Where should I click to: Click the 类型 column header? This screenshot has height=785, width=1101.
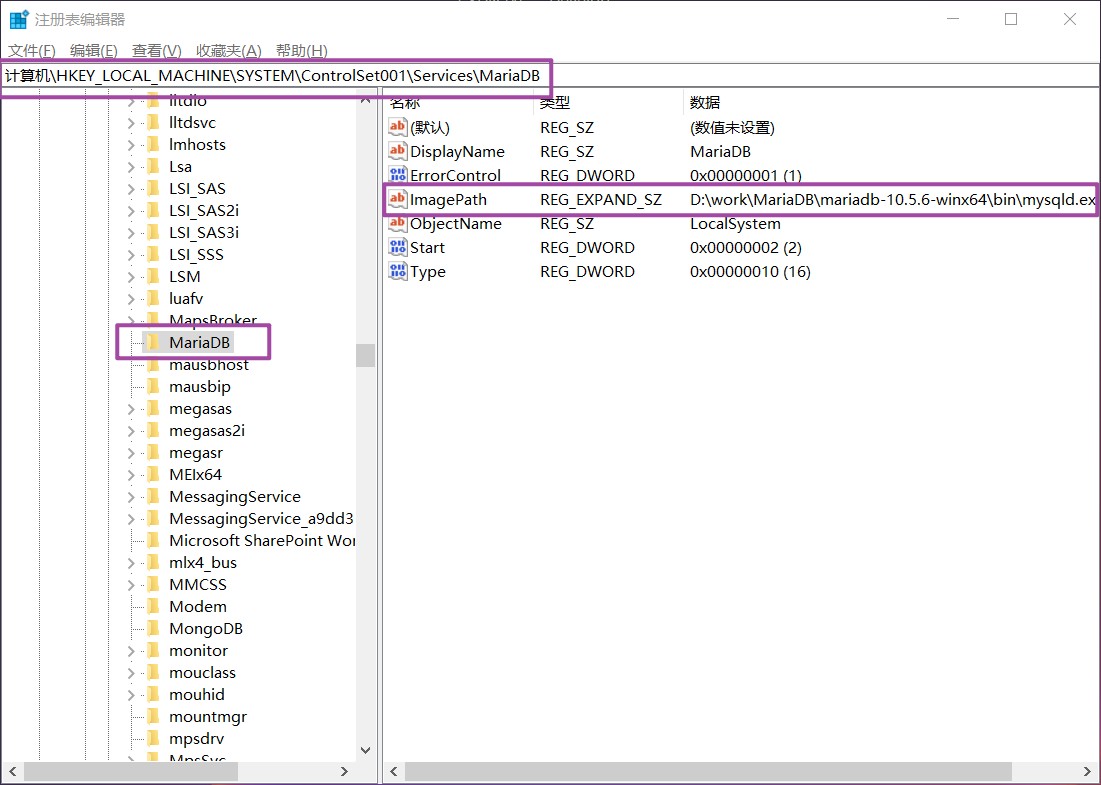555,103
